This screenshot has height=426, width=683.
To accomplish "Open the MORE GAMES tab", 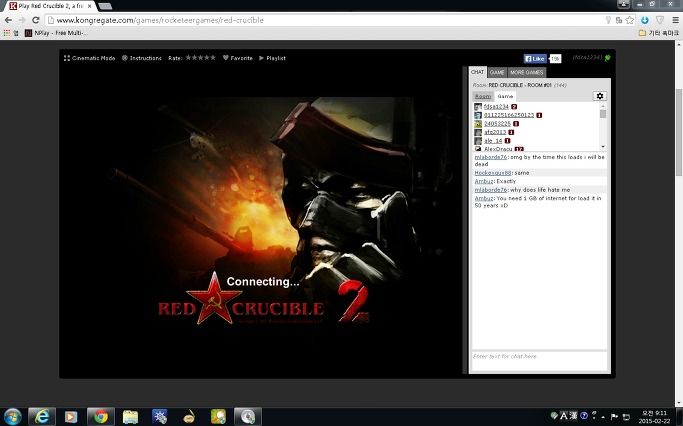I will (x=526, y=72).
